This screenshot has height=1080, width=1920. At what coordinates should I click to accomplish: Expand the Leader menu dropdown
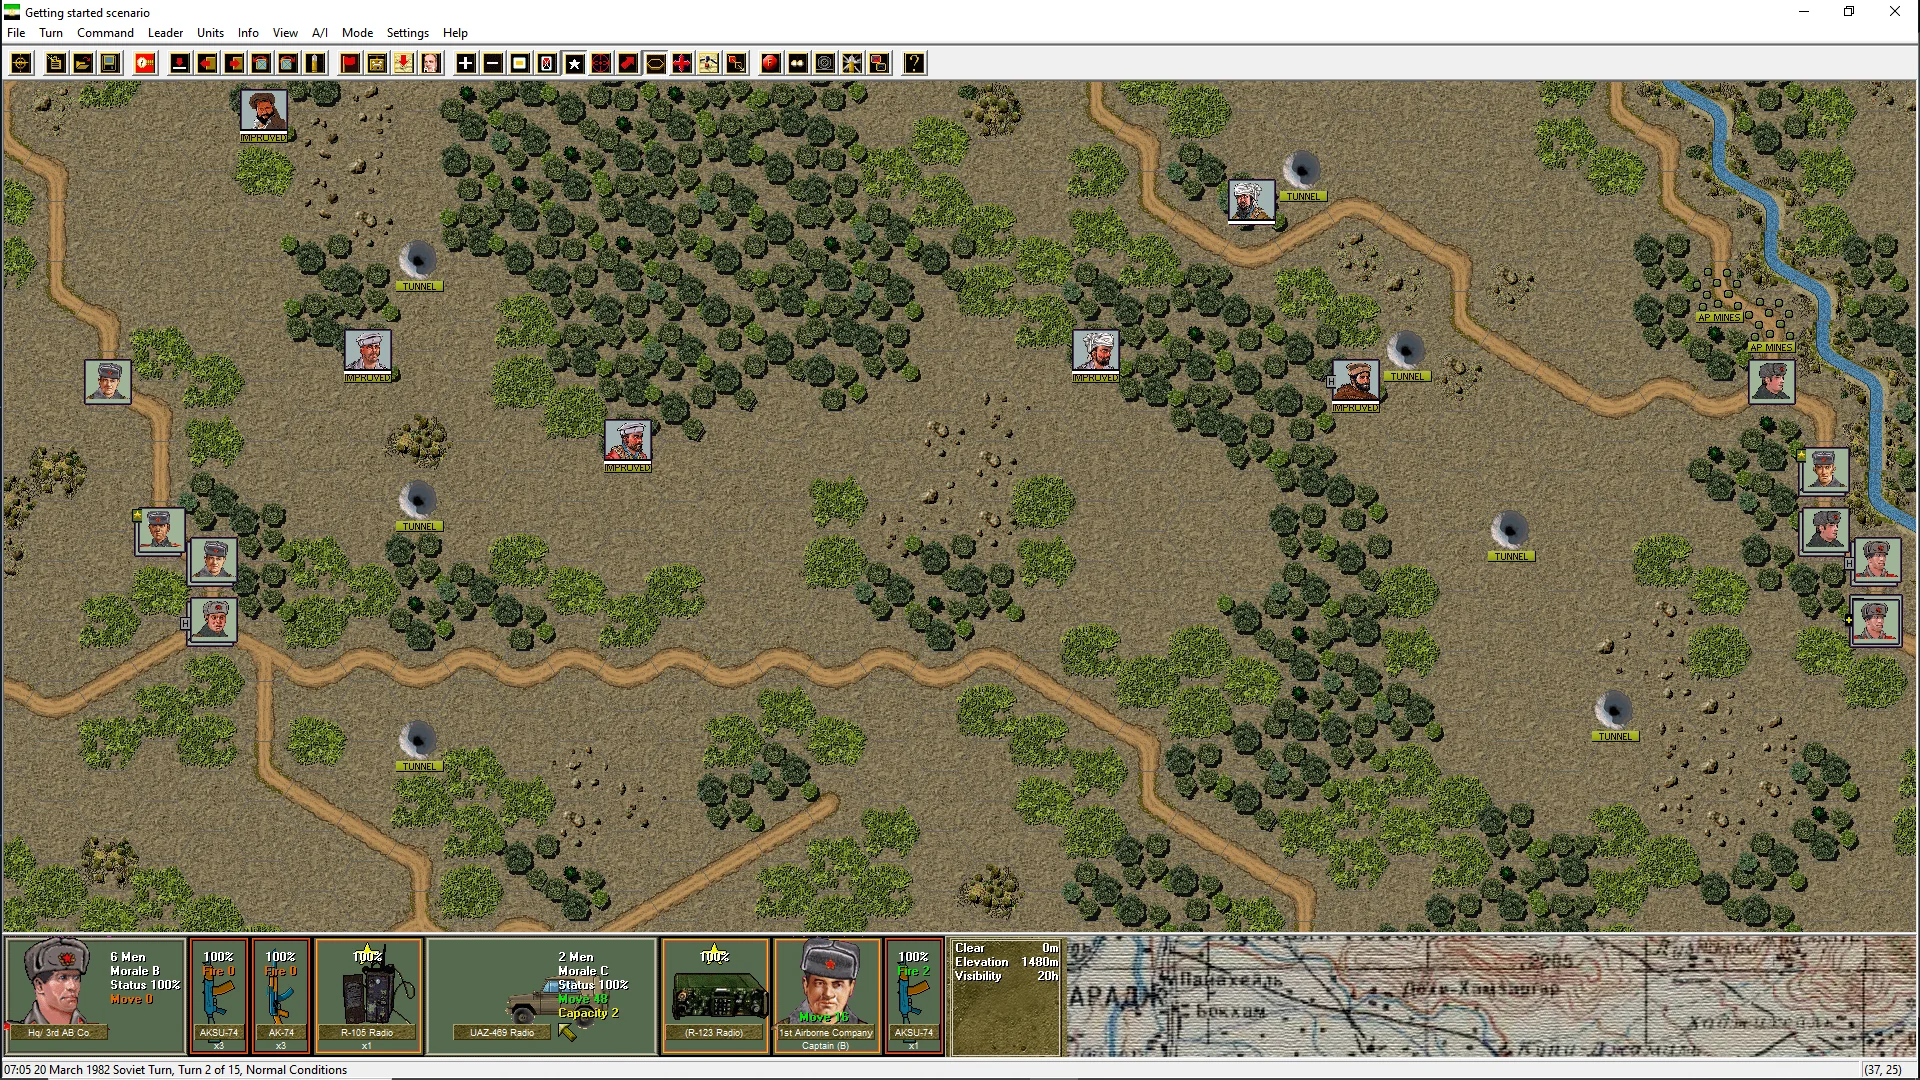coord(165,33)
